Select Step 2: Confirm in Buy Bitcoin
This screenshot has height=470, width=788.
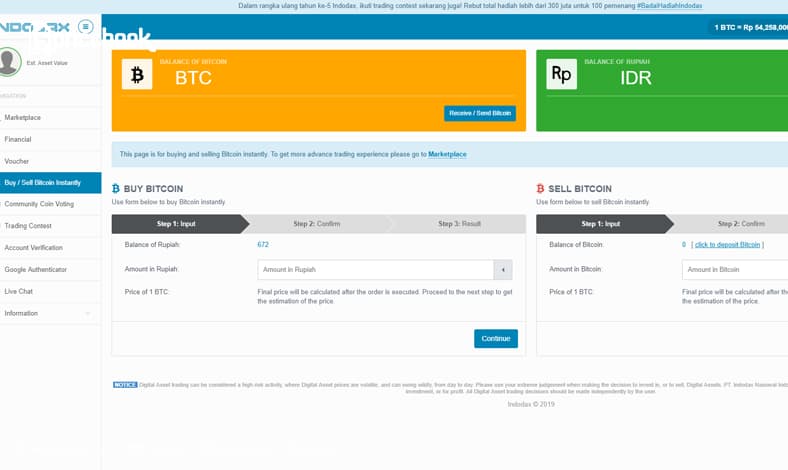(317, 224)
